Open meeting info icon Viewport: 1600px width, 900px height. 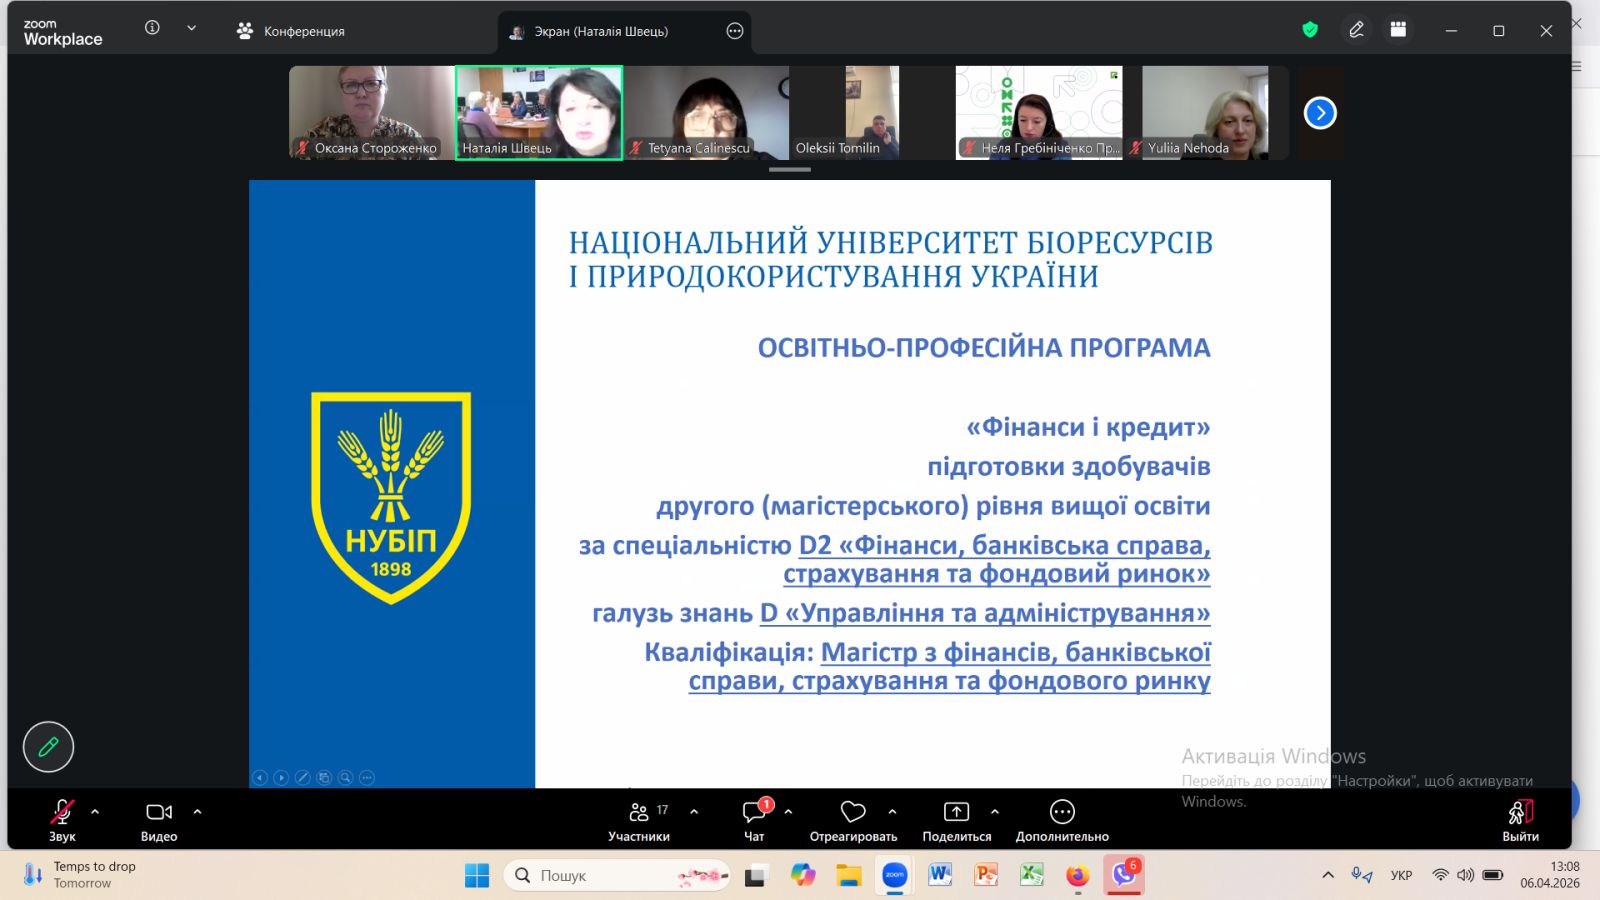tap(152, 28)
